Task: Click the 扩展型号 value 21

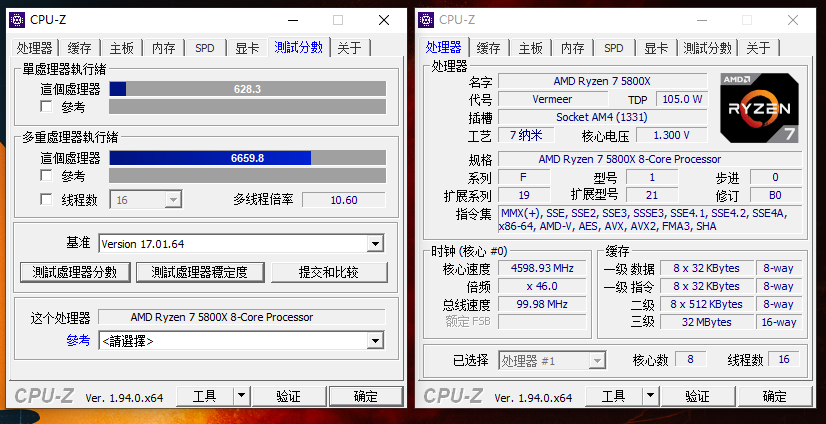Action: pos(652,195)
